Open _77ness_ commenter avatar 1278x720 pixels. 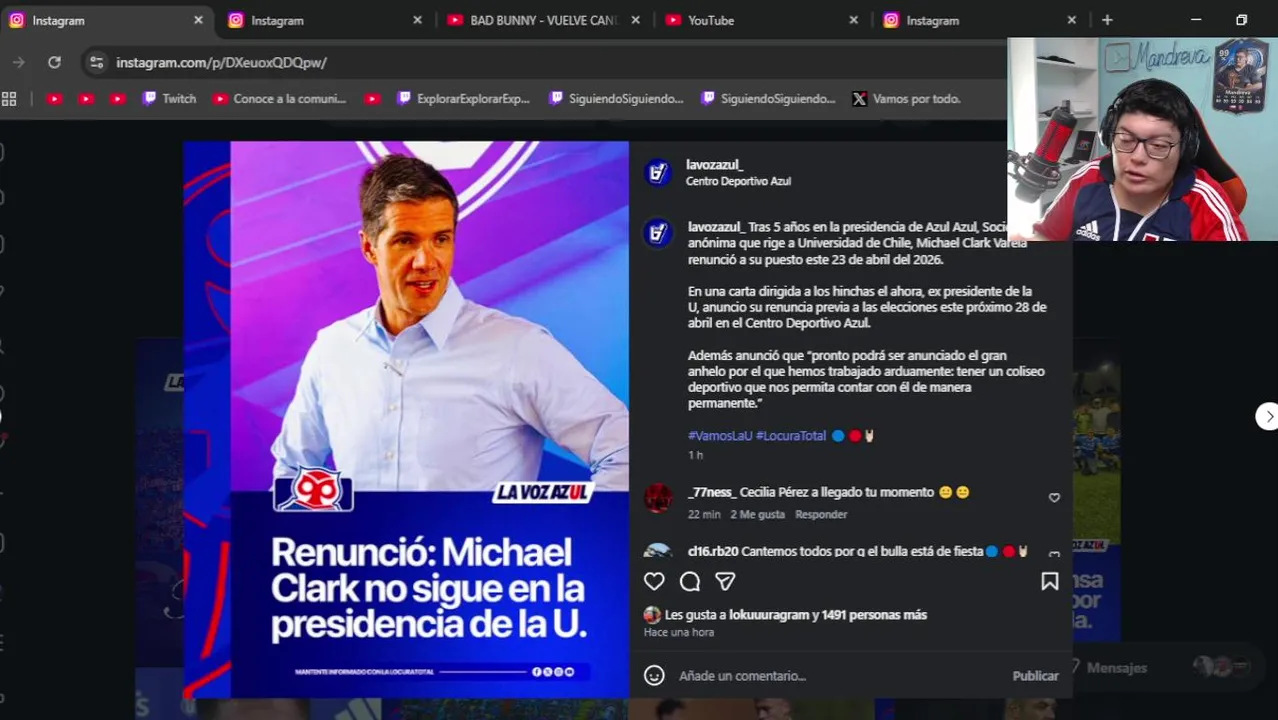[x=657, y=497]
